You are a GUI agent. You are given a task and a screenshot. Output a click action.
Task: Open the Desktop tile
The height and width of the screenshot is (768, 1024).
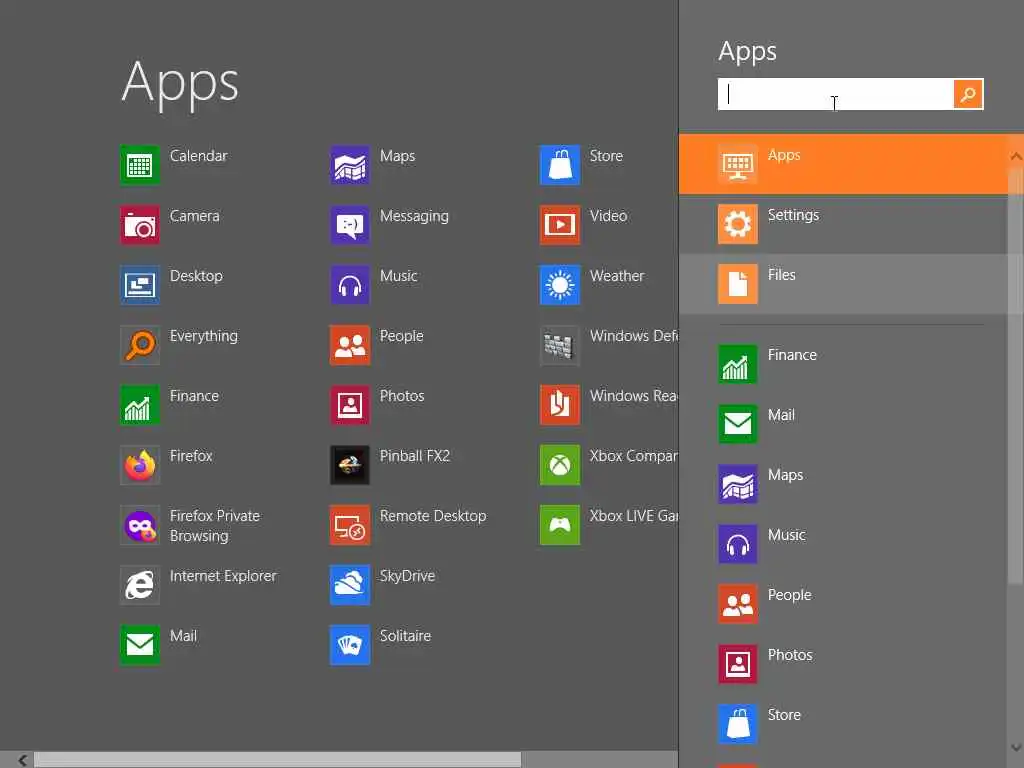[140, 285]
